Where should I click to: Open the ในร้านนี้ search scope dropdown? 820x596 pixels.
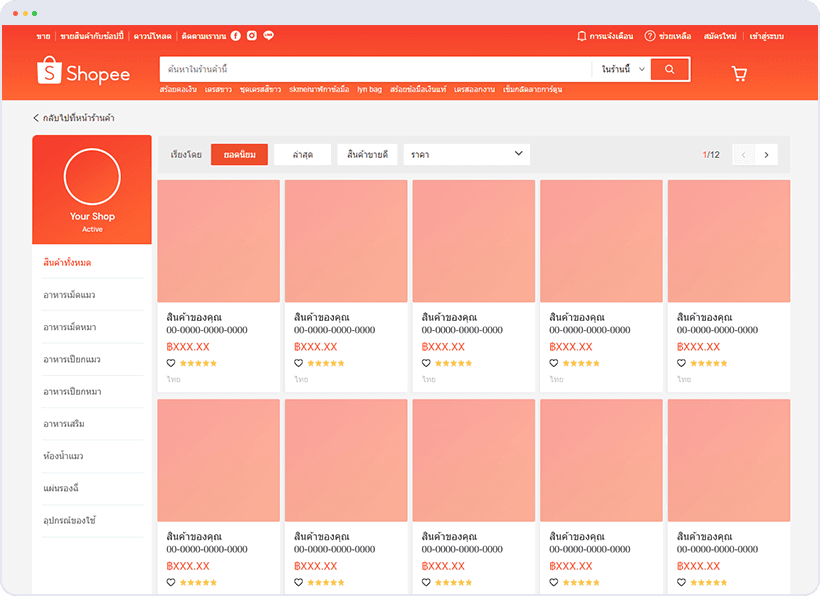[621, 70]
